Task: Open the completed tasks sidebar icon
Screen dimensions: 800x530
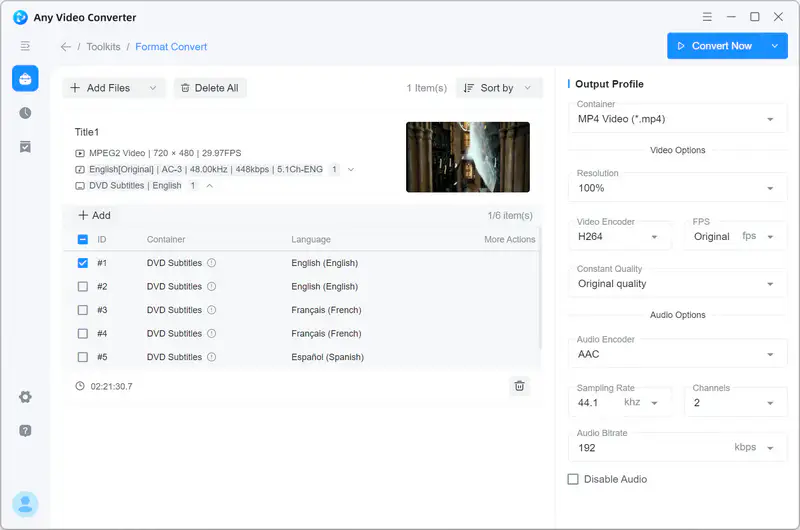Action: click(25, 147)
